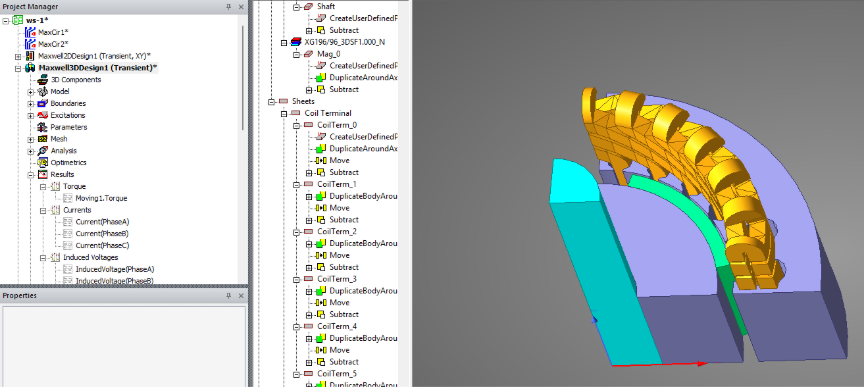Click the Analysis node icon
Viewport: 864px width, 387px height.
click(42, 151)
